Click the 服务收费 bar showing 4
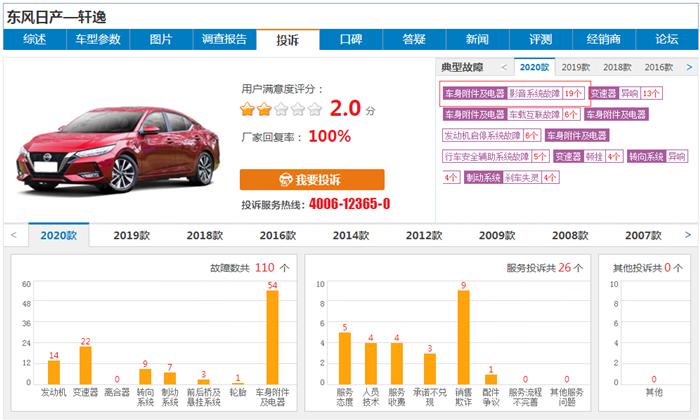This screenshot has width=700, height=420. tap(396, 363)
